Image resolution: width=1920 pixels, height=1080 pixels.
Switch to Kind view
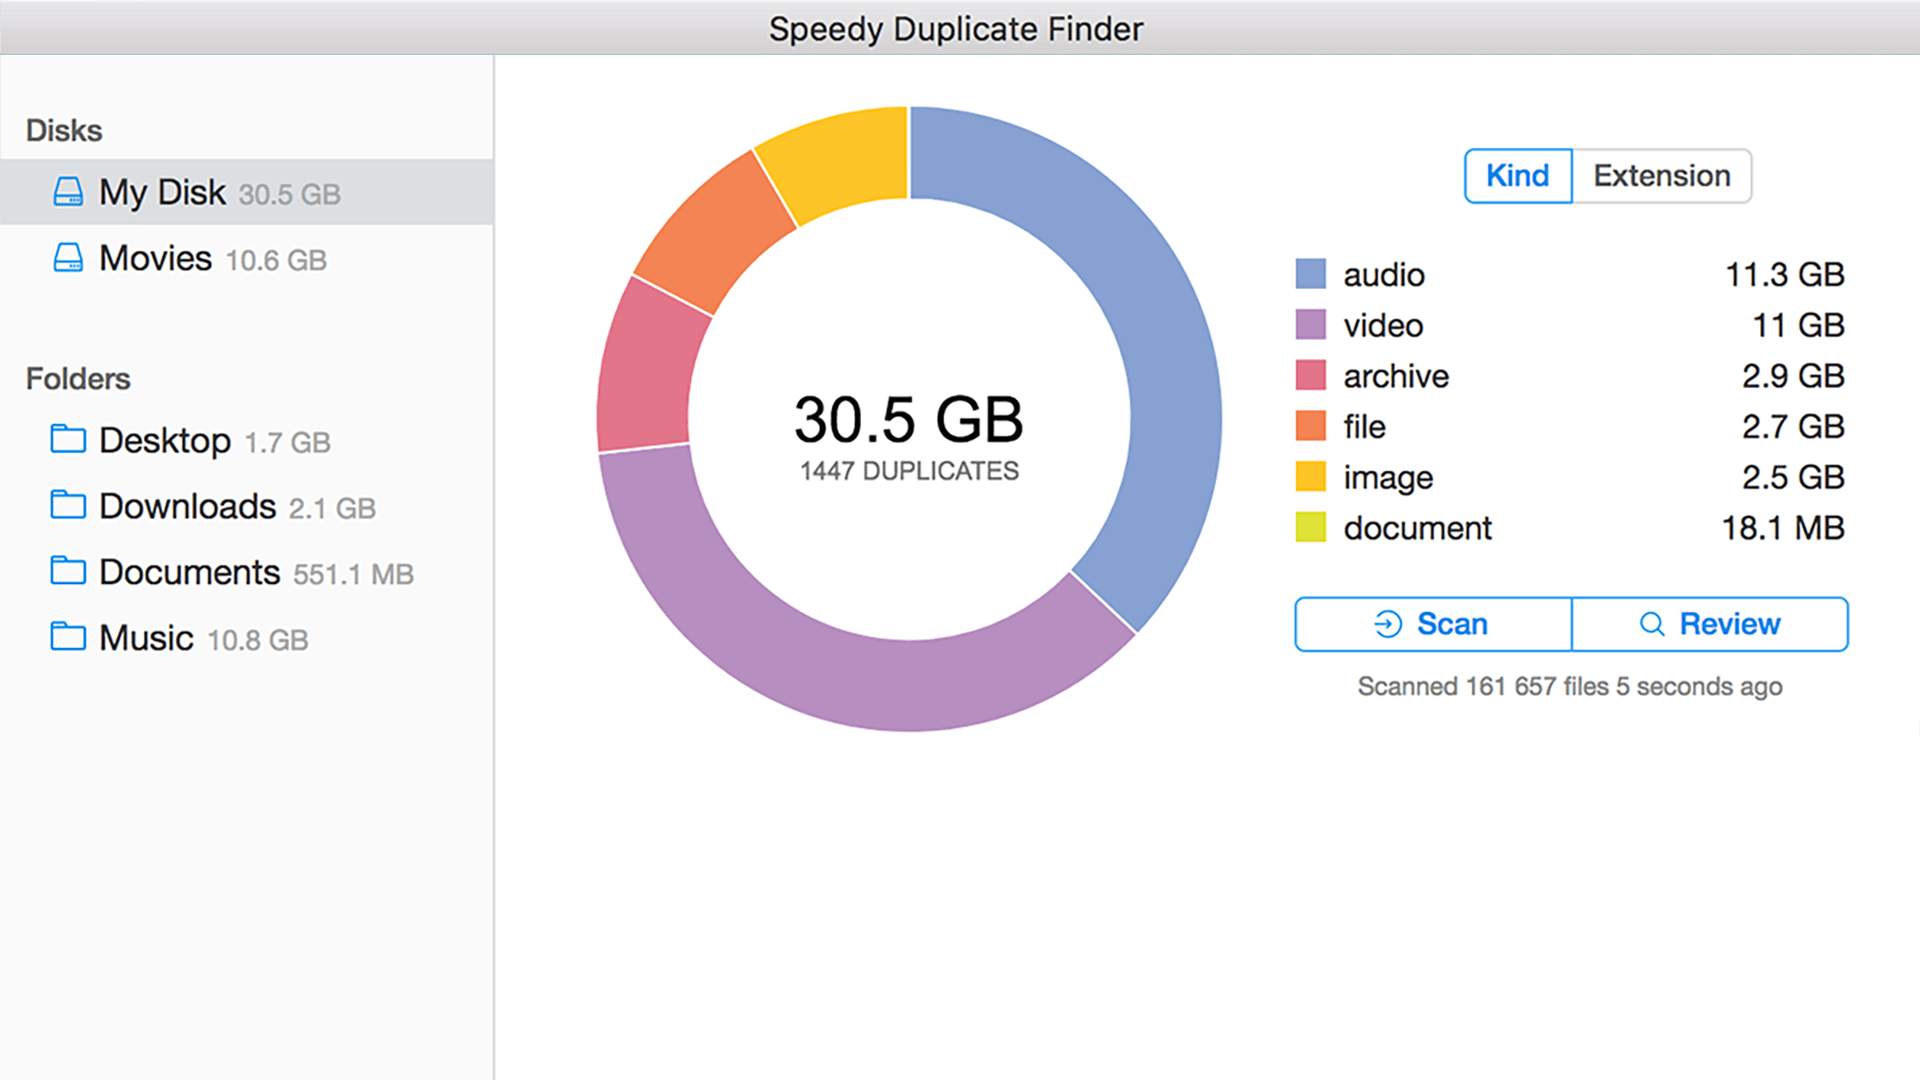tap(1517, 176)
